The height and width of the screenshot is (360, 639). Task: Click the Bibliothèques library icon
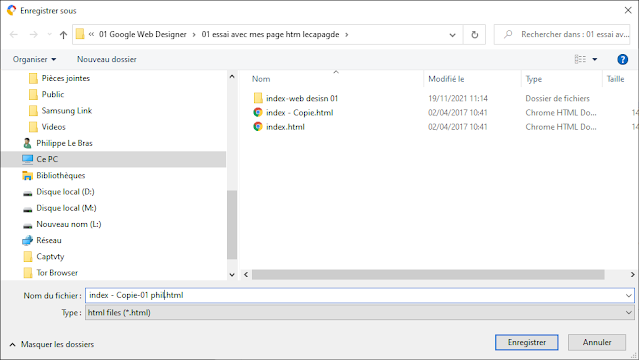click(x=27, y=176)
